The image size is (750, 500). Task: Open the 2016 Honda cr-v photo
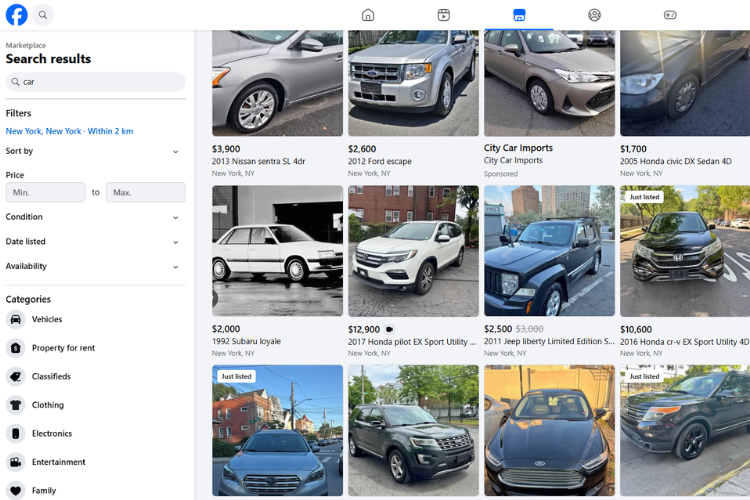point(685,251)
